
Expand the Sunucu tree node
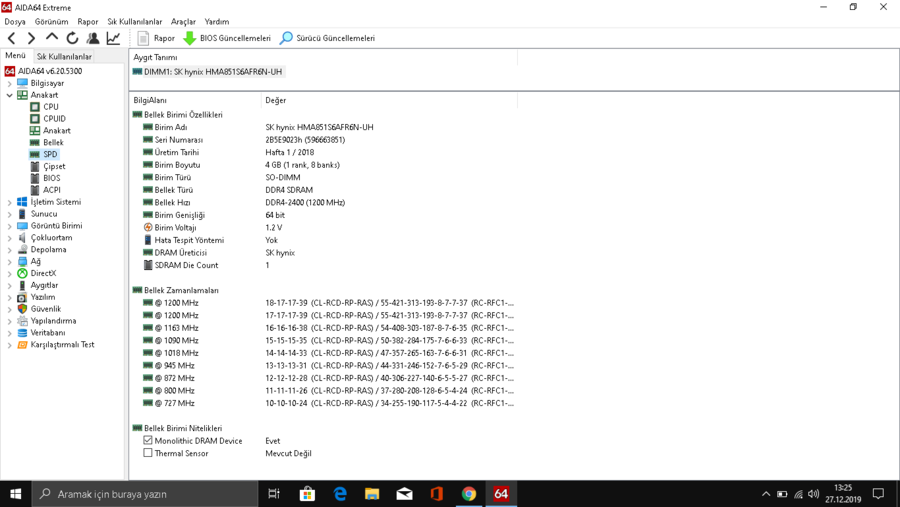point(9,214)
